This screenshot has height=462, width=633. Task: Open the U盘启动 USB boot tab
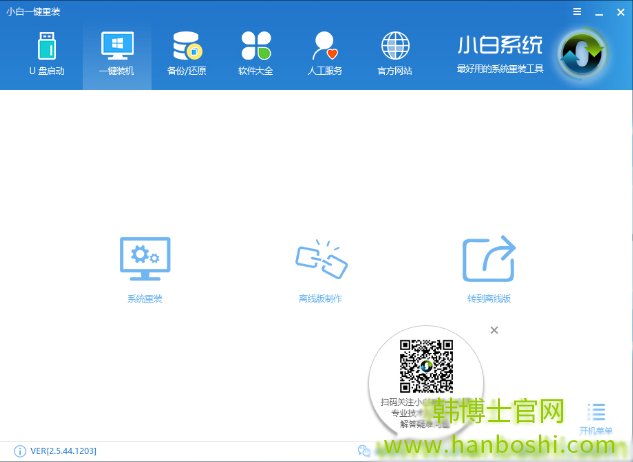point(46,53)
